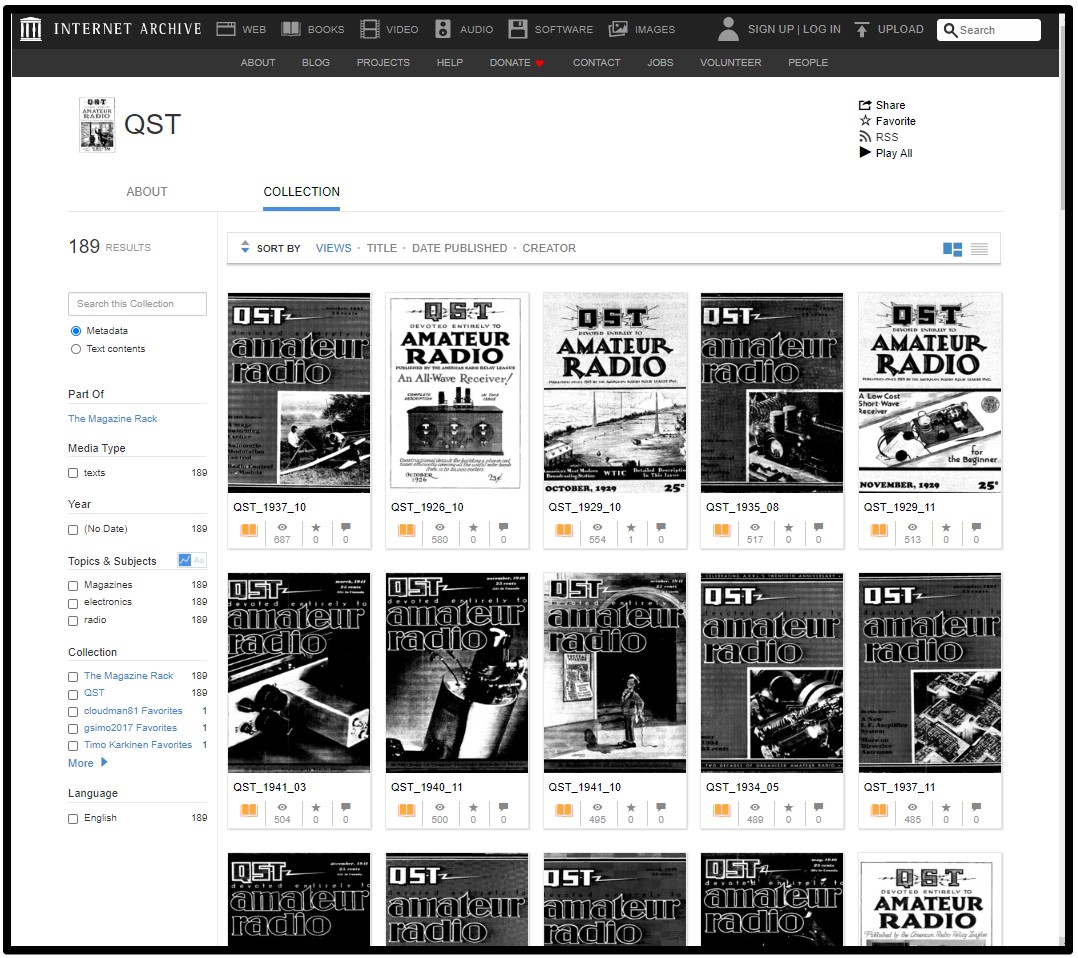The width and height of the screenshot is (1078, 958).
Task: Open QST_1941_10 cover thumbnail
Action: [x=615, y=673]
